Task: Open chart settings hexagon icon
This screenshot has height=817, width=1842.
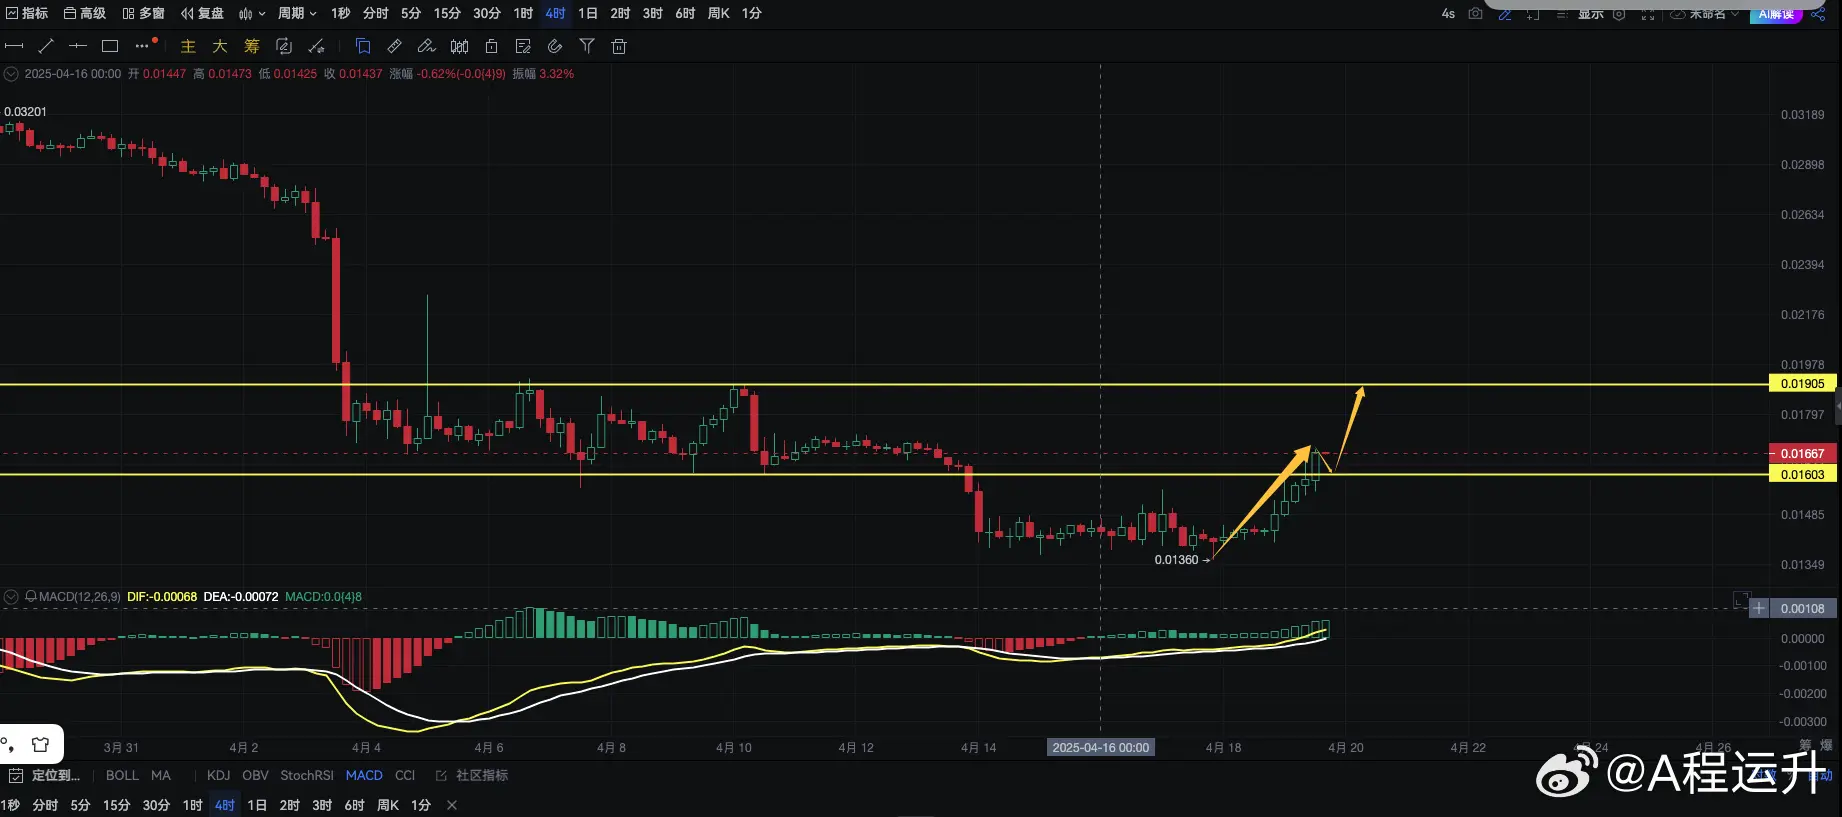Action: pos(1619,14)
